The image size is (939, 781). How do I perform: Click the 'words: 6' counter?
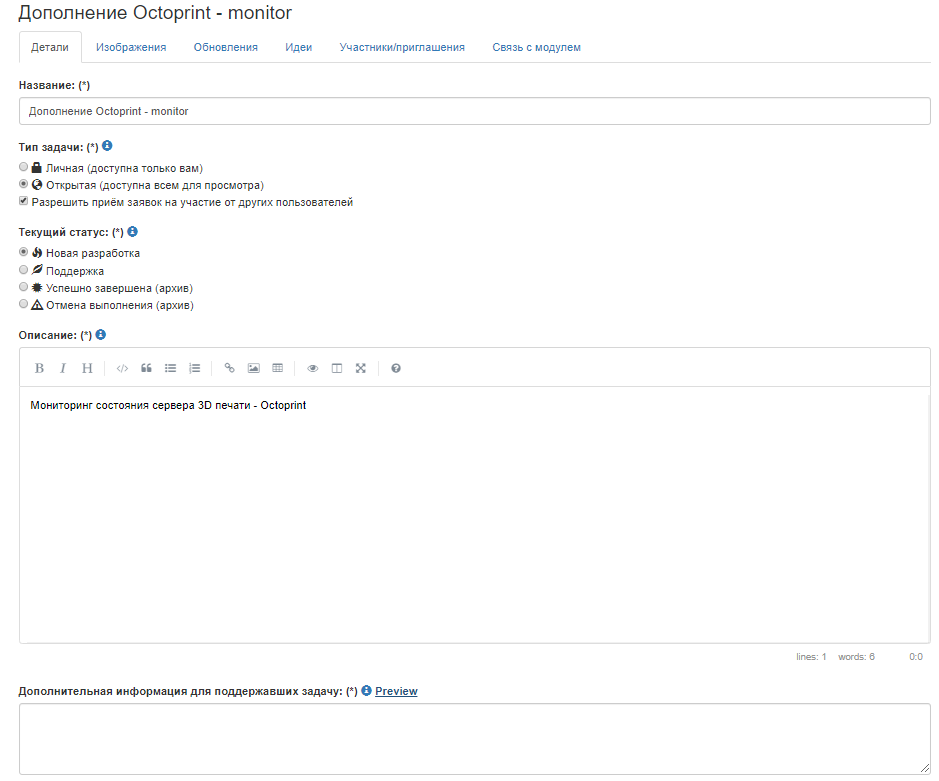pos(856,657)
